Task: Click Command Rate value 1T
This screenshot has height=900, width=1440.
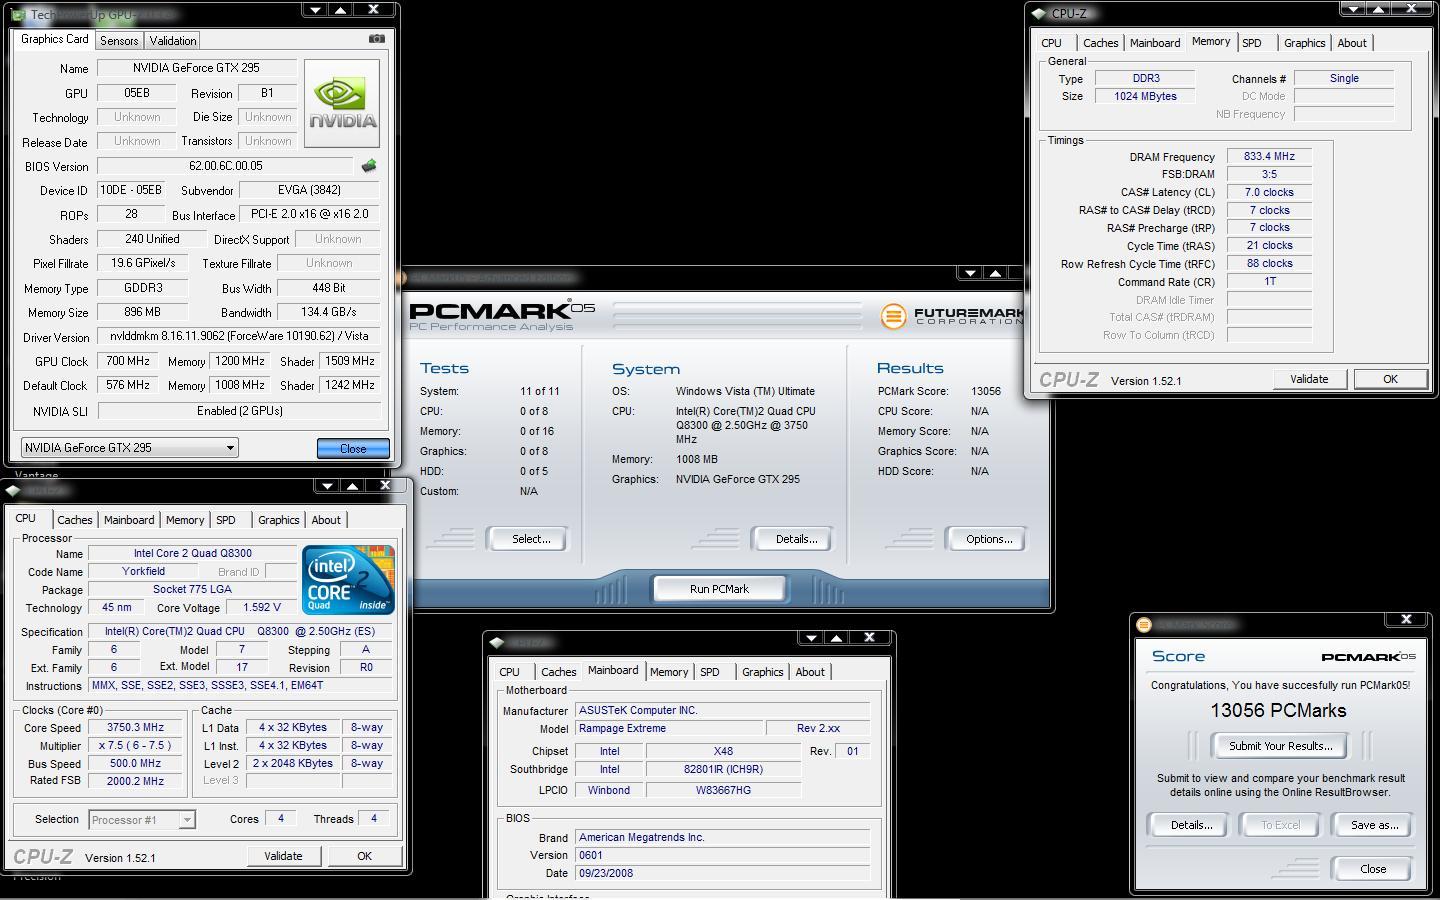Action: coord(1269,282)
